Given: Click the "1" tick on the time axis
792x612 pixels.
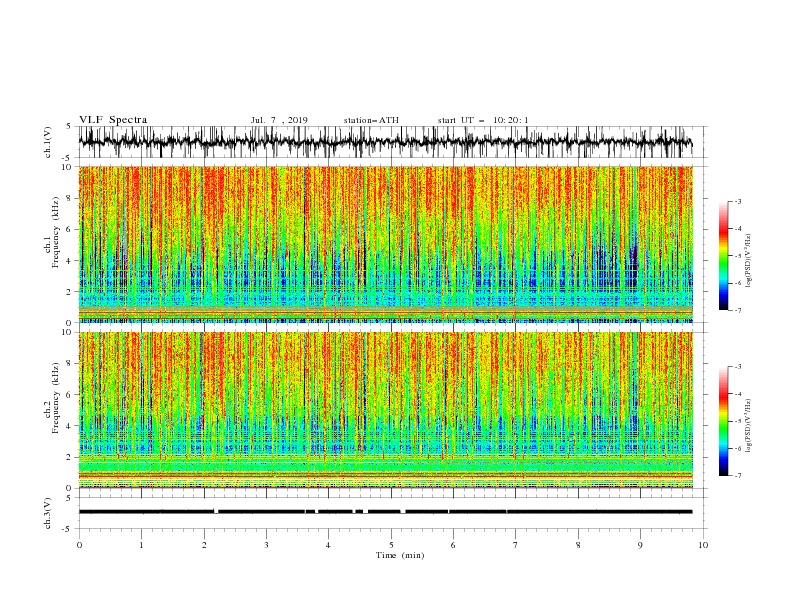Looking at the screenshot, I should pyautogui.click(x=141, y=545).
